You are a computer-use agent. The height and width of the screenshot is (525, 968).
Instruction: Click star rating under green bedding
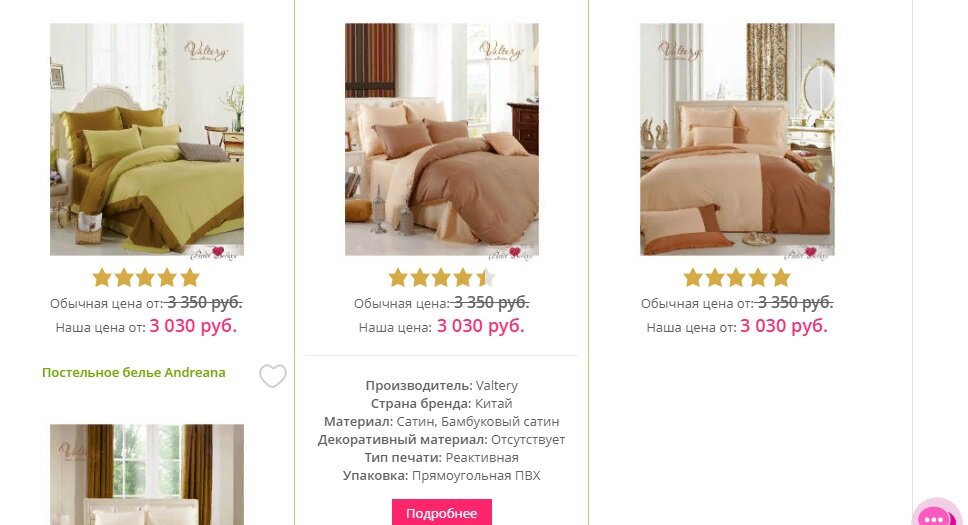click(x=146, y=278)
